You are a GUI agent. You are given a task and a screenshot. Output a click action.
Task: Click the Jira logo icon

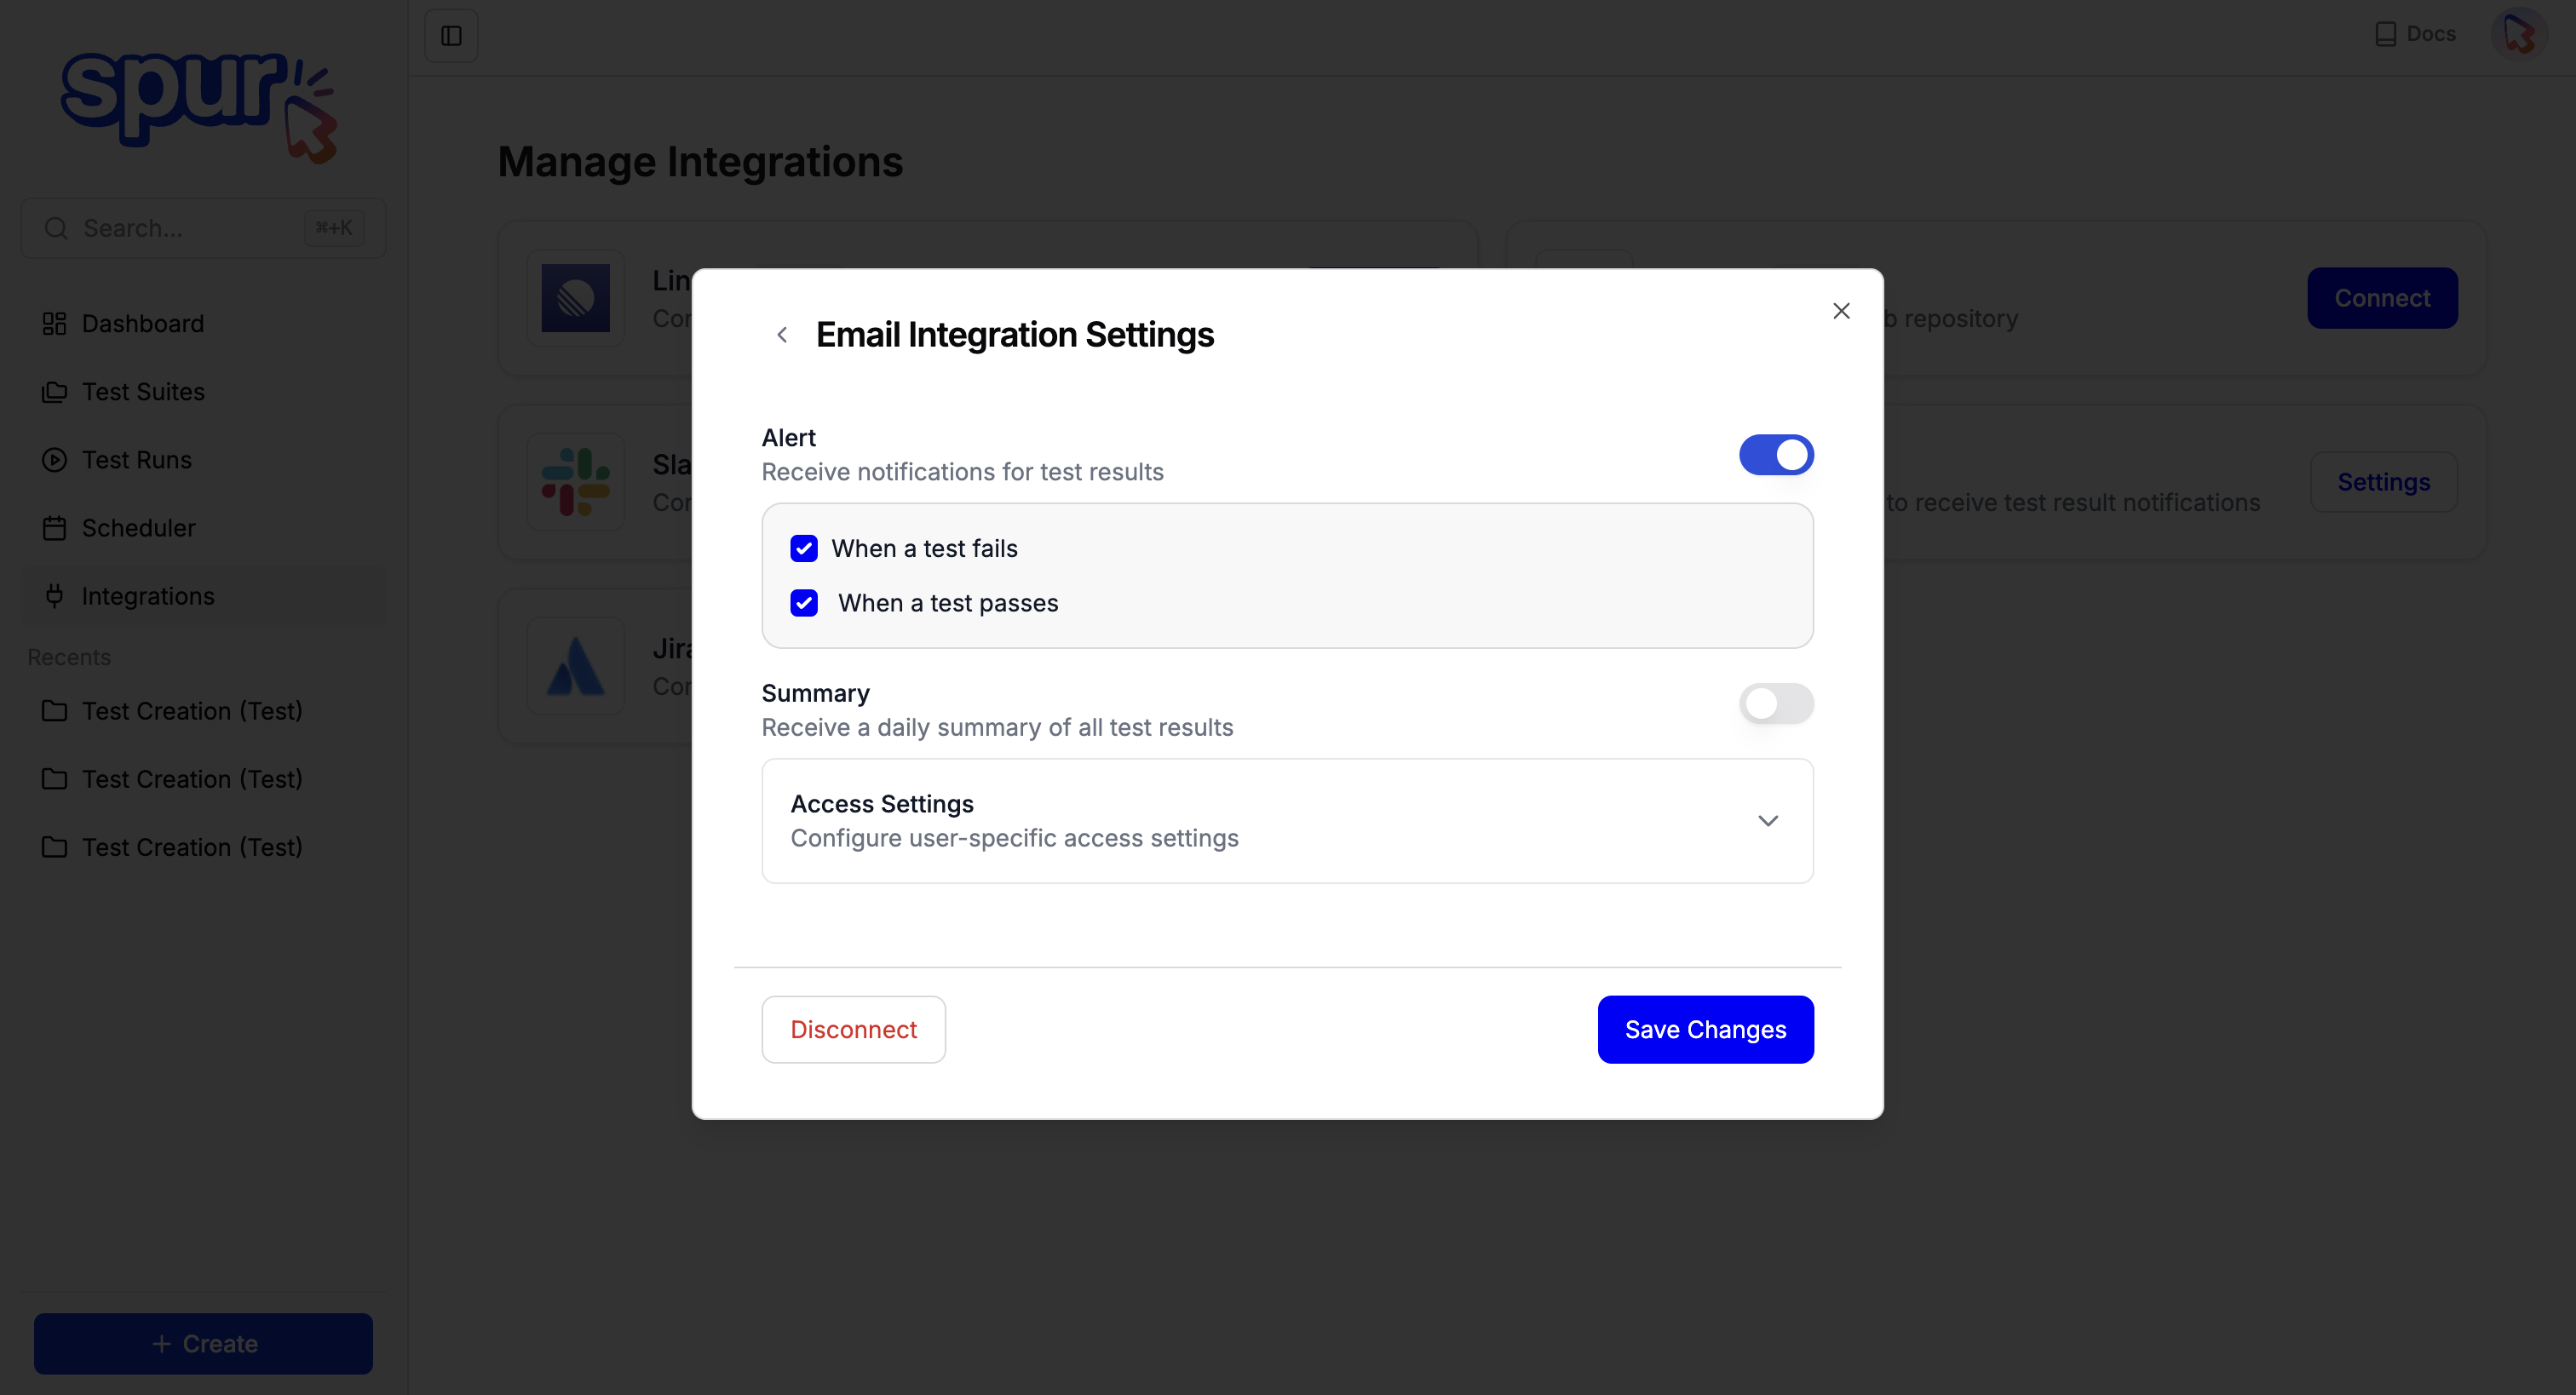(575, 666)
